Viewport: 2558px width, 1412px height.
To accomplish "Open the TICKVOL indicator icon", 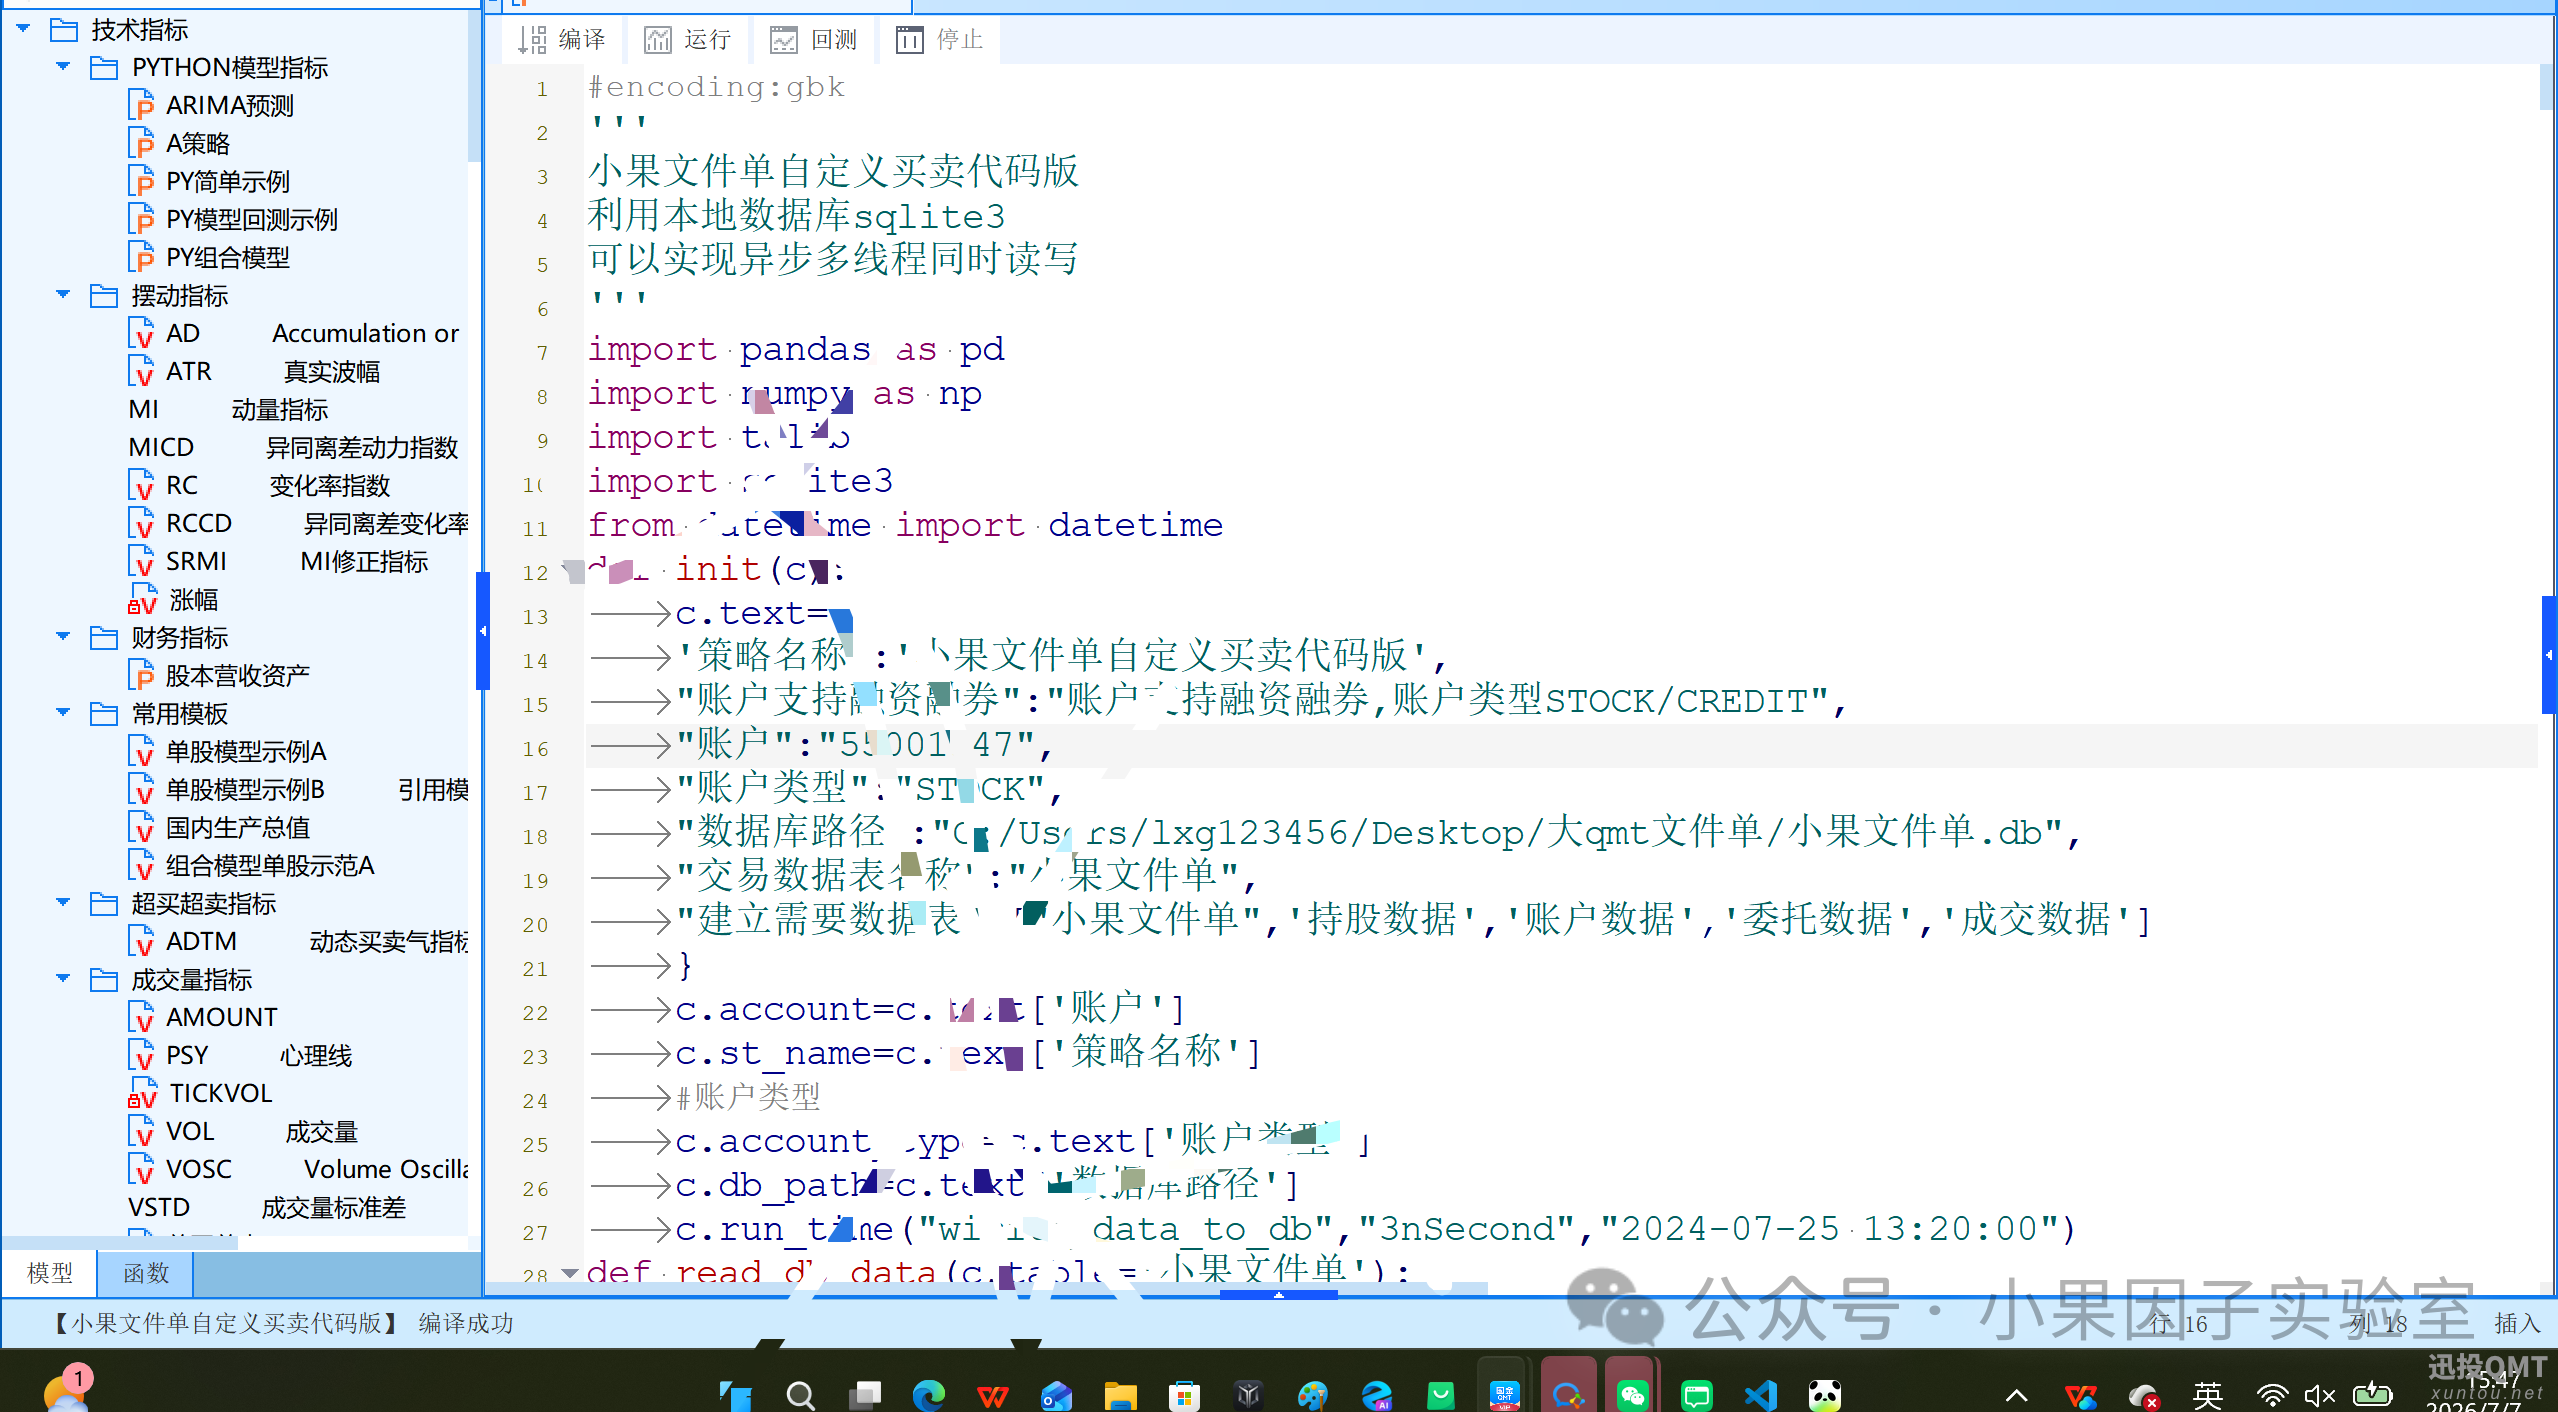I will pyautogui.click(x=142, y=1093).
